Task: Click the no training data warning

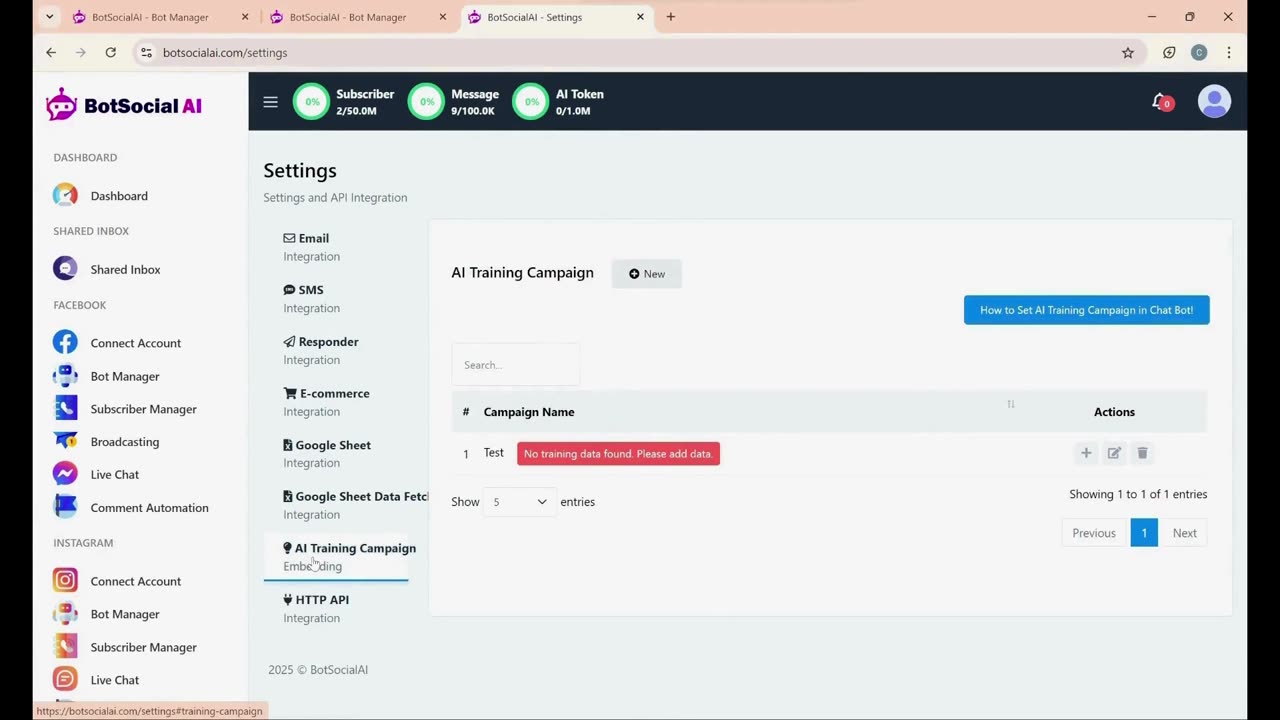Action: pos(618,454)
